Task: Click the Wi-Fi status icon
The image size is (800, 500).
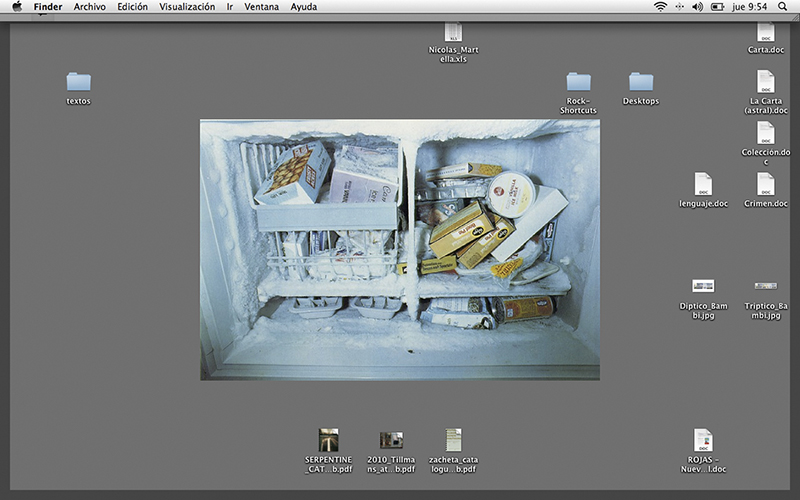Action: (660, 7)
